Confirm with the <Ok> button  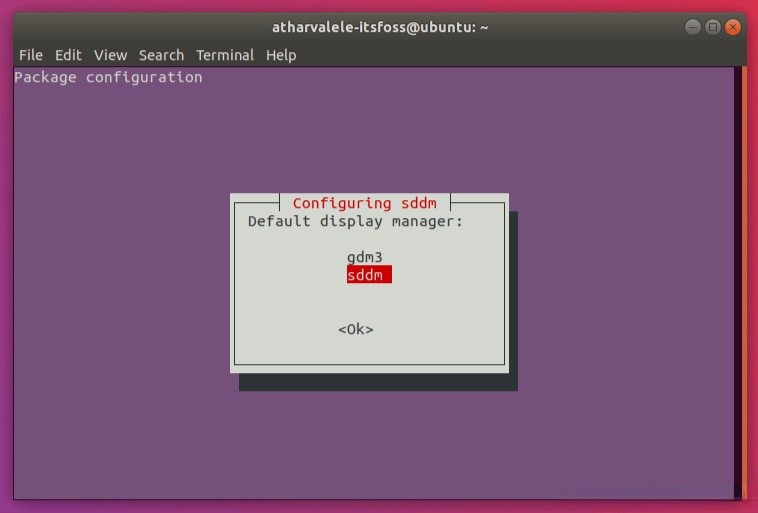356,329
